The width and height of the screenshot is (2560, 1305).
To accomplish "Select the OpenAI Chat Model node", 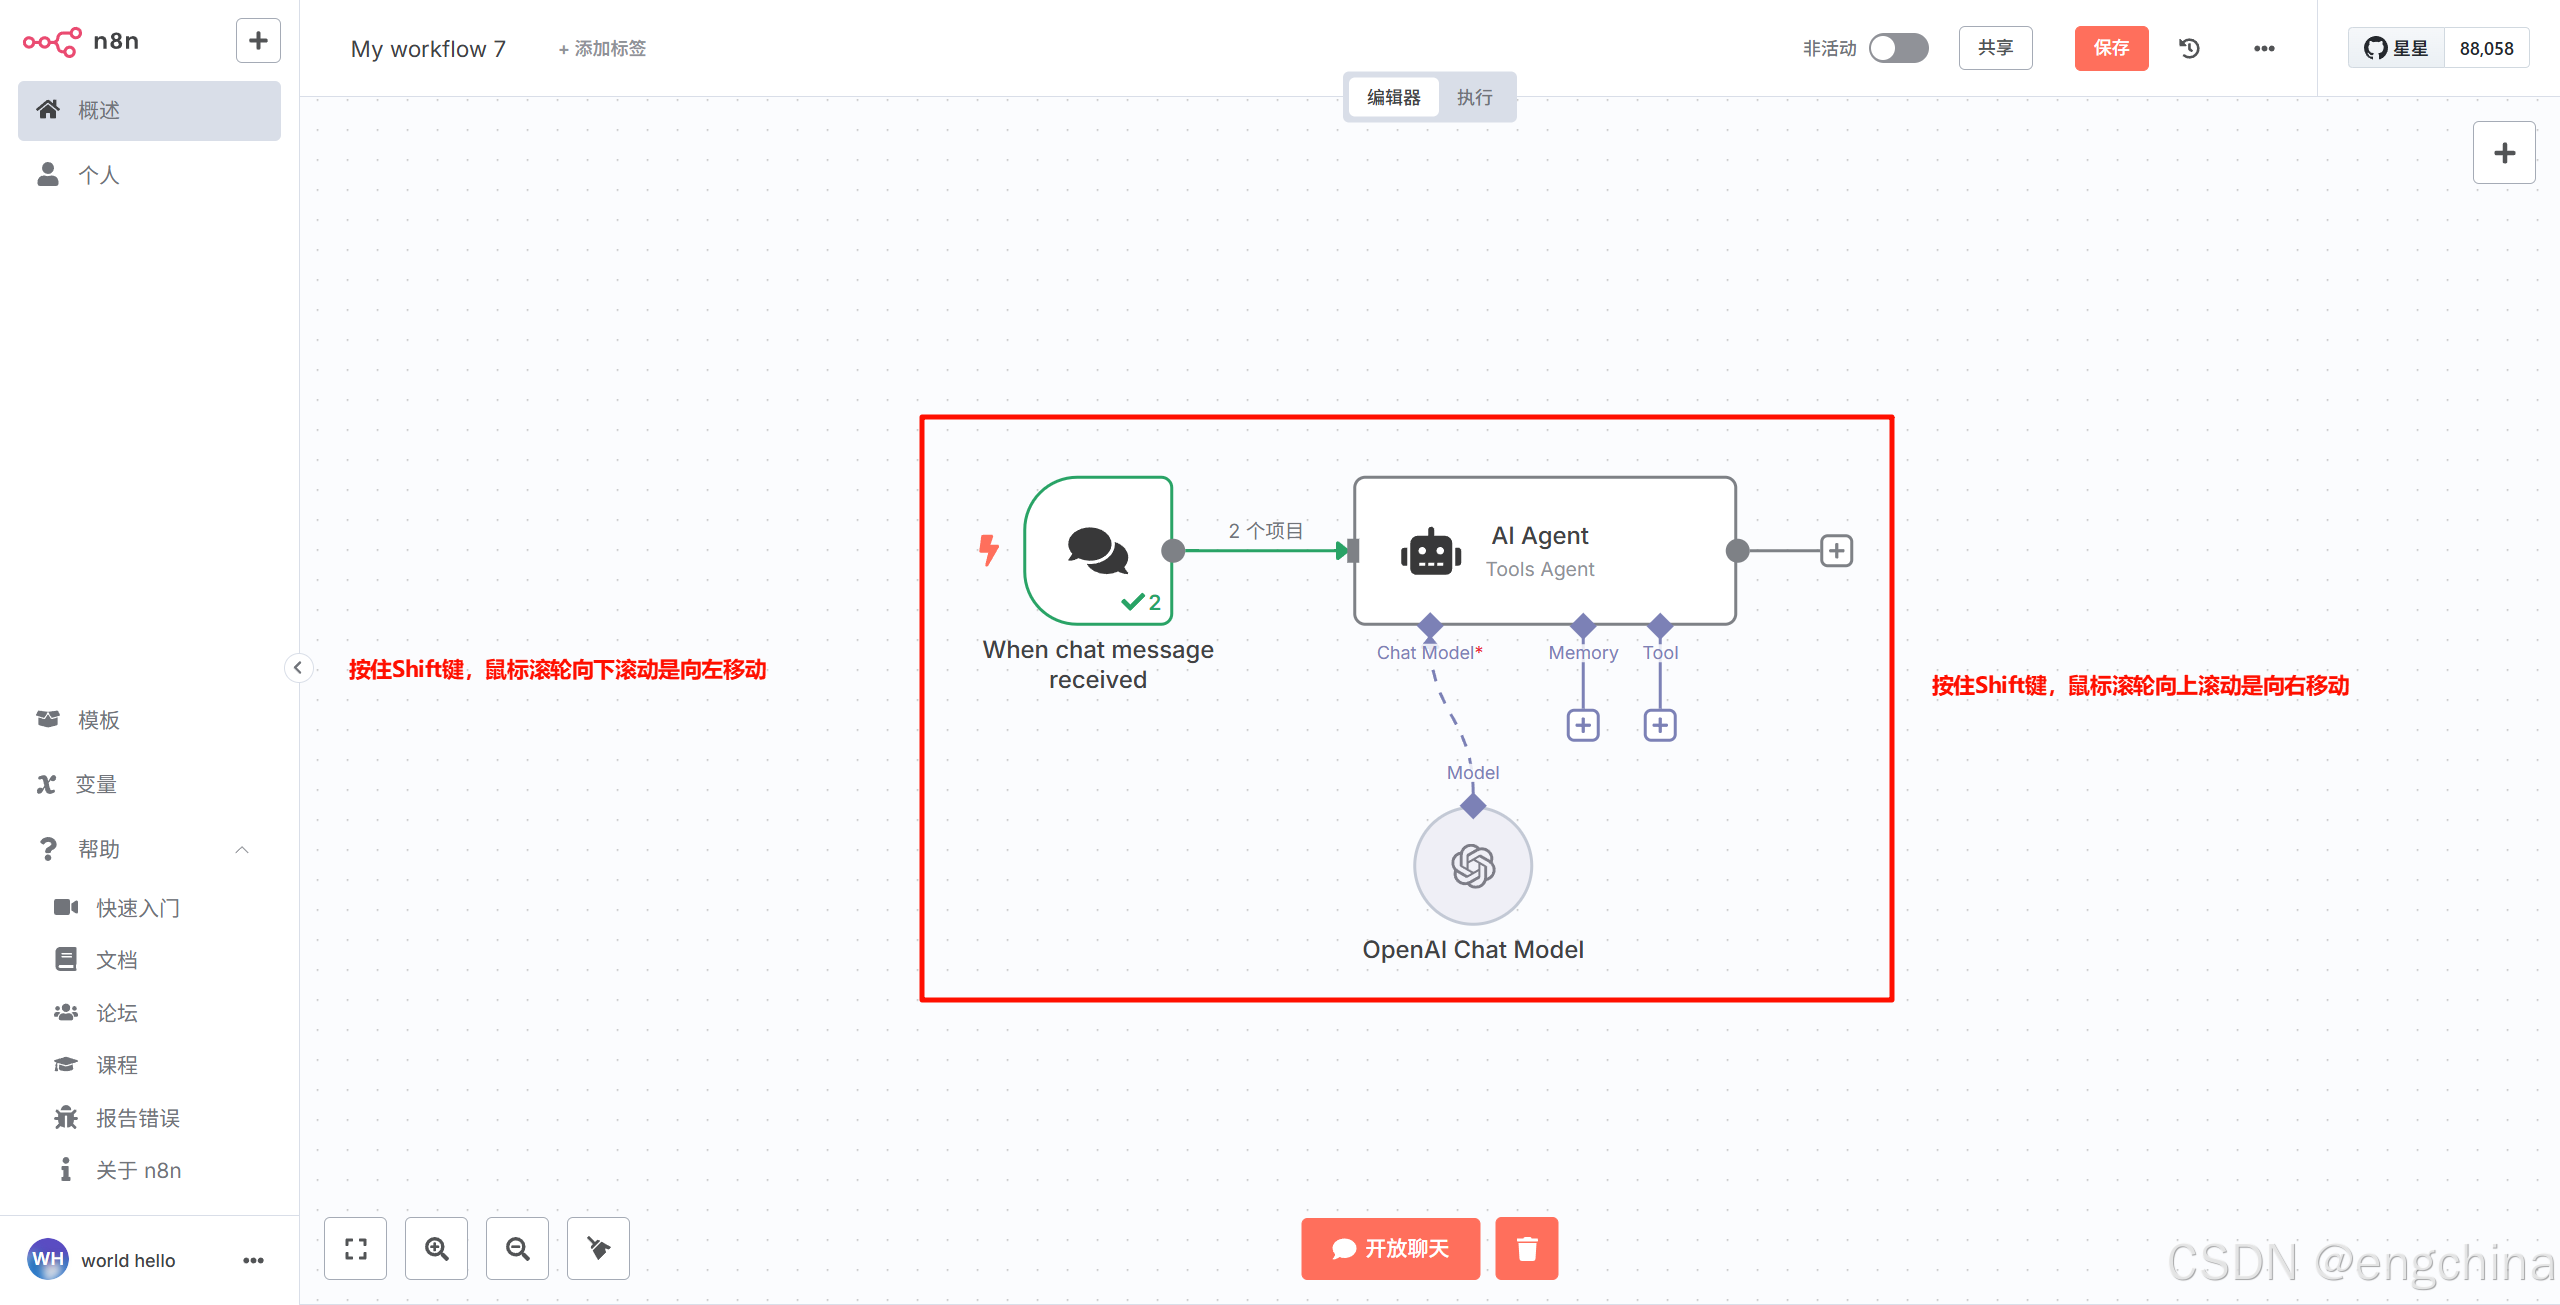I will click(1472, 866).
